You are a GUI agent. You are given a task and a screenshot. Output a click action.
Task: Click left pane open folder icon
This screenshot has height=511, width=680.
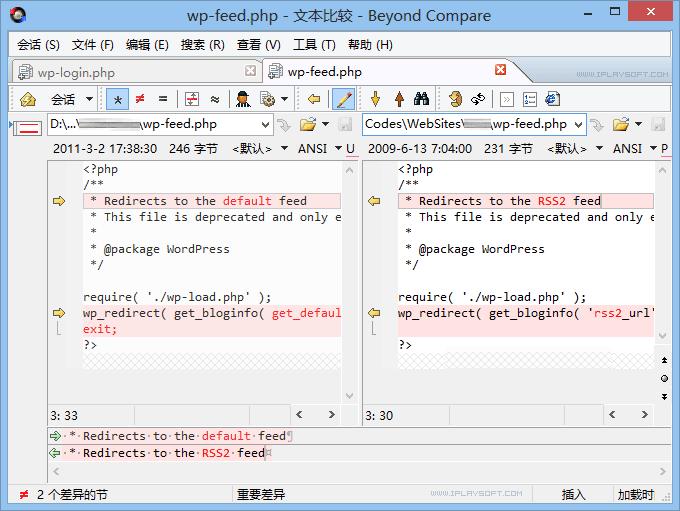308,125
